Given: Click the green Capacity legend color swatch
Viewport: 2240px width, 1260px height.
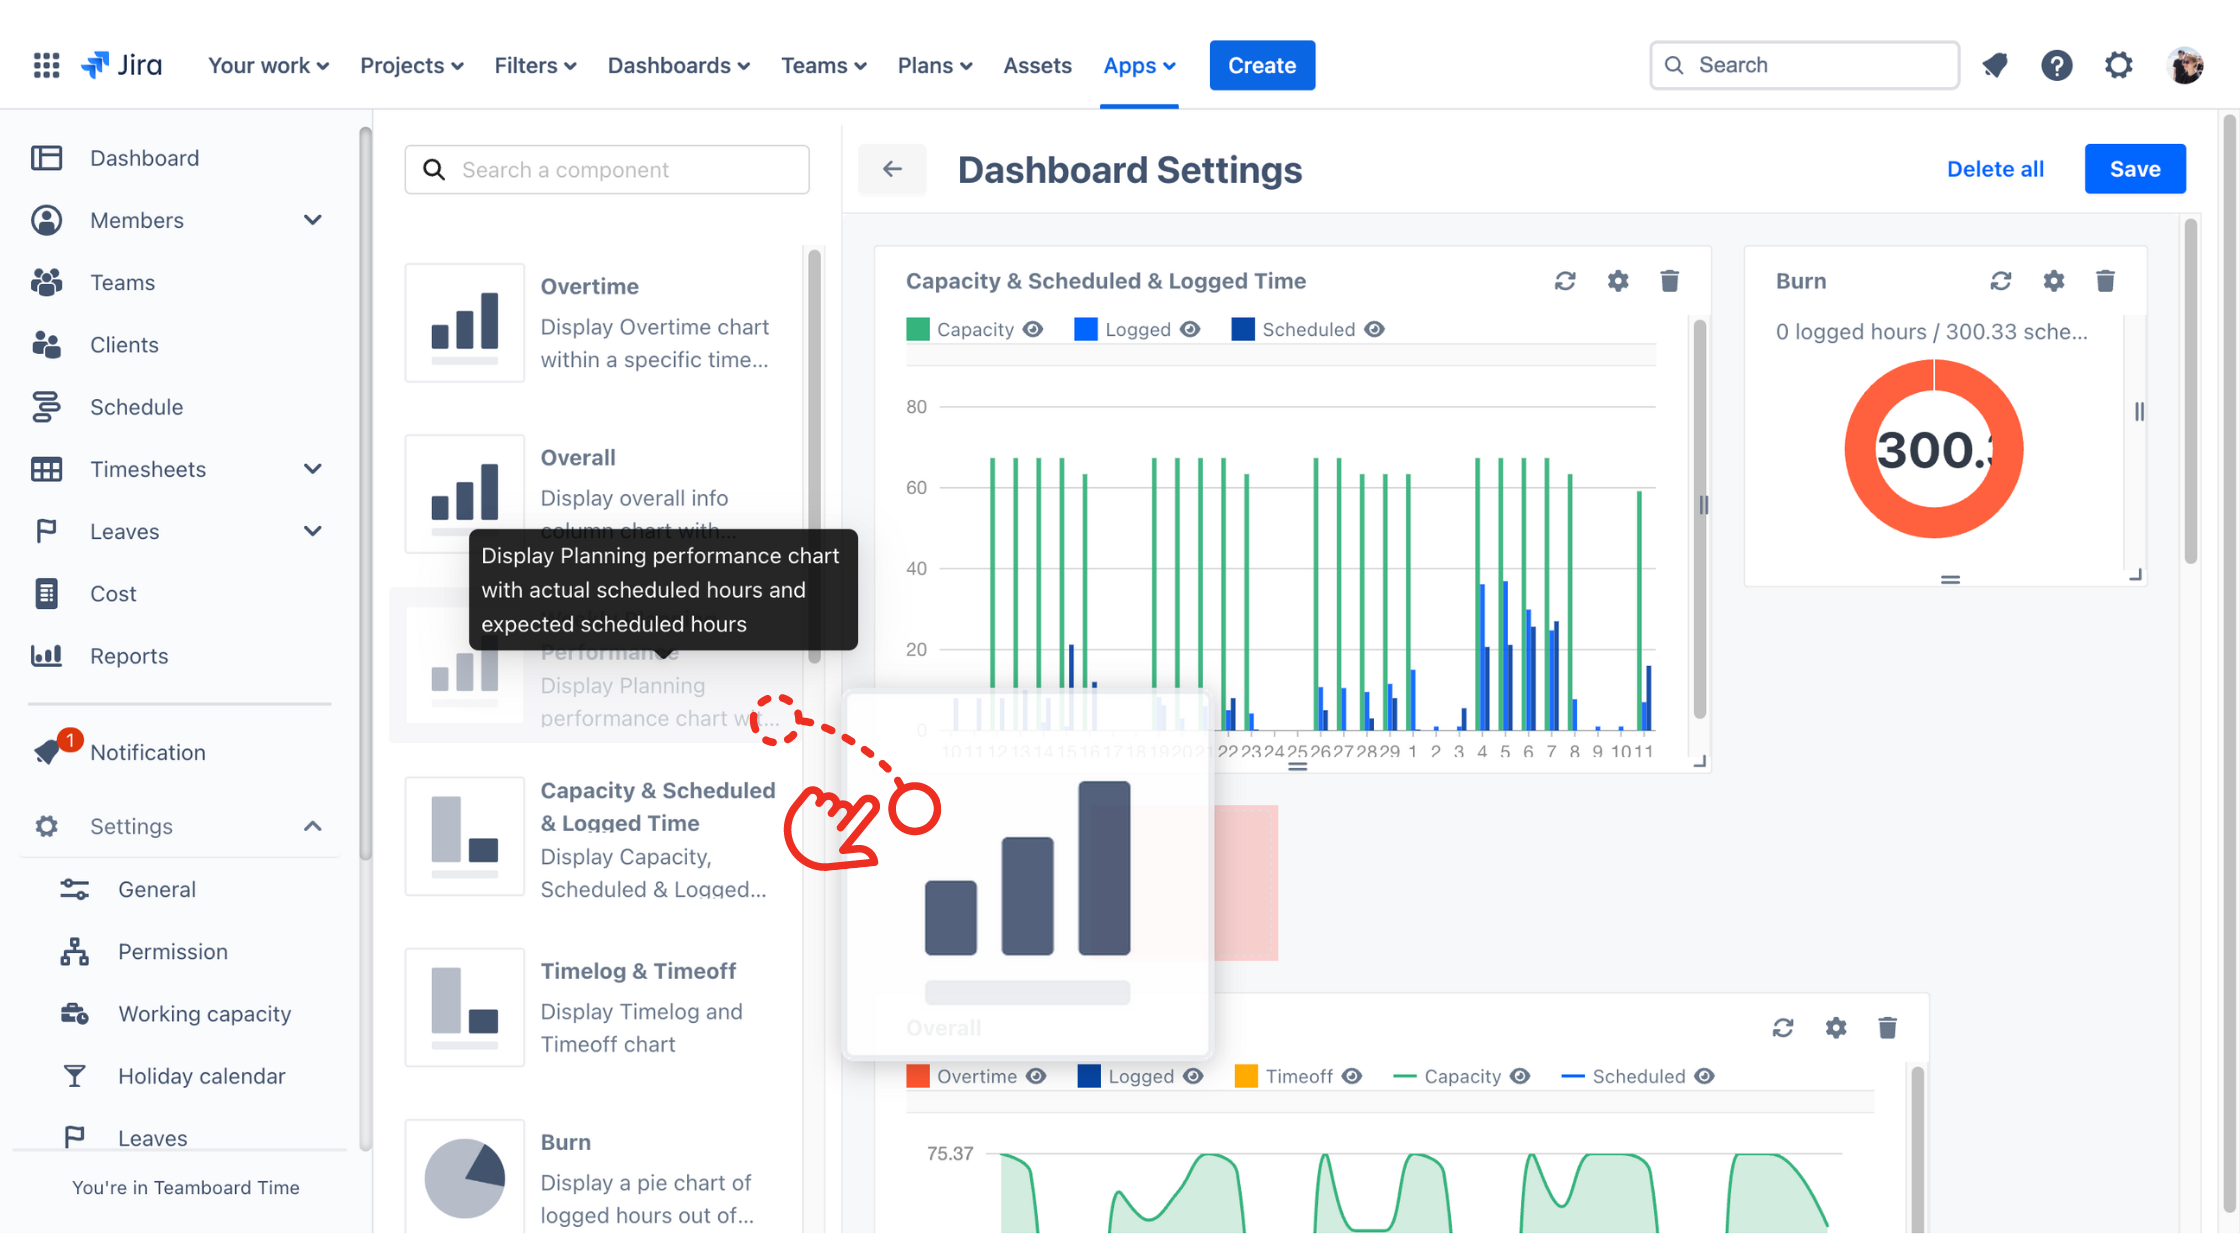Looking at the screenshot, I should [917, 330].
